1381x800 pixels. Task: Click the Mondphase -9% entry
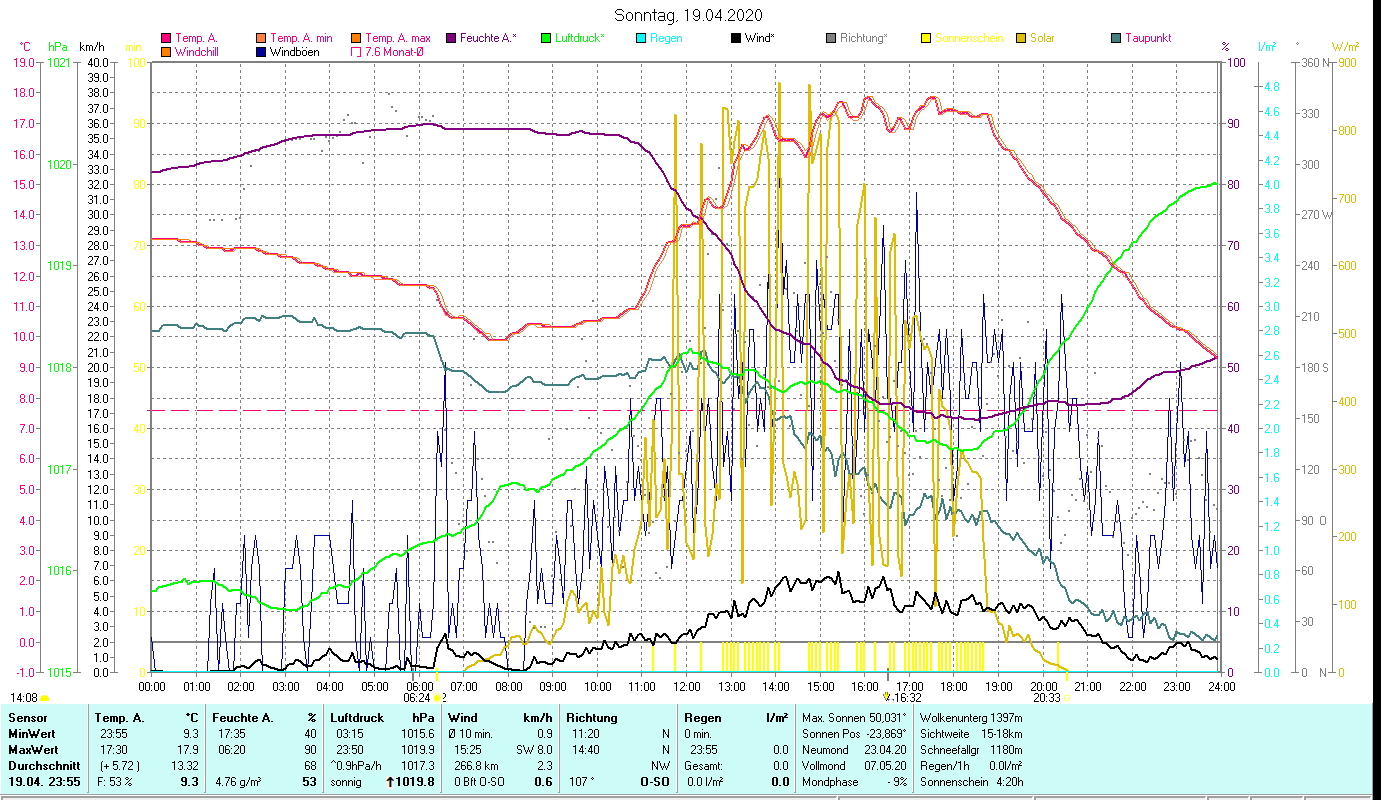pos(853,782)
